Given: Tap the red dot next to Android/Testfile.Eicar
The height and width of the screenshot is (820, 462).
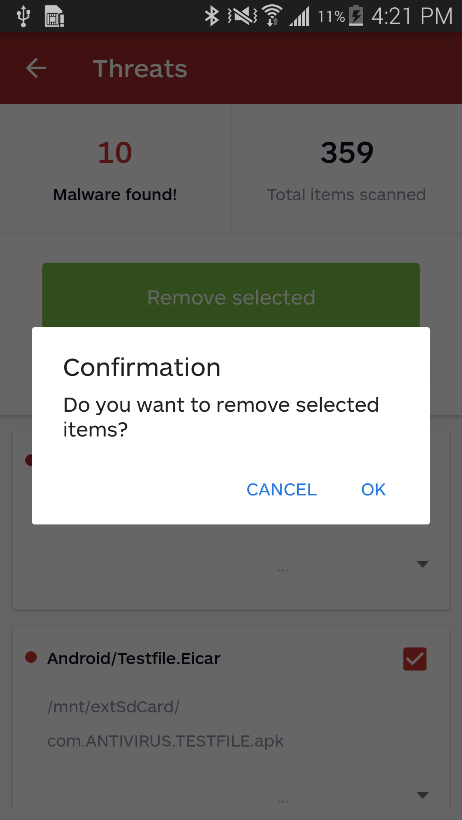Looking at the screenshot, I should 31,657.
